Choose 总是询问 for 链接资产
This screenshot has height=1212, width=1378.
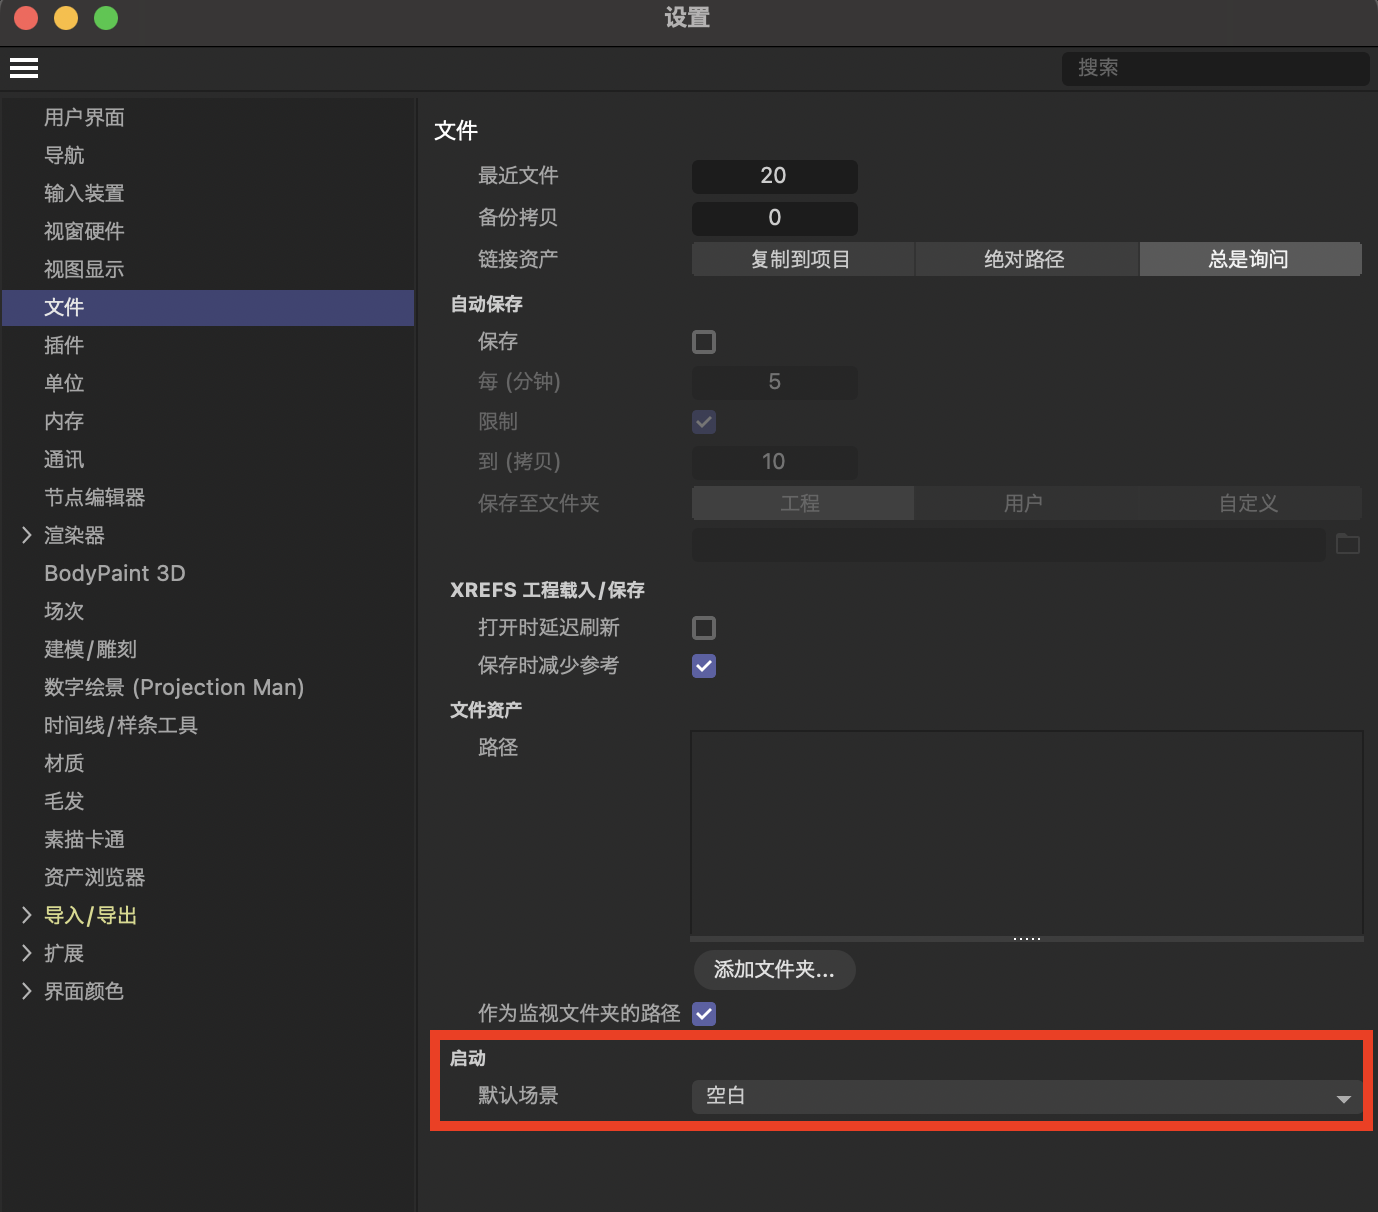pos(1250,259)
